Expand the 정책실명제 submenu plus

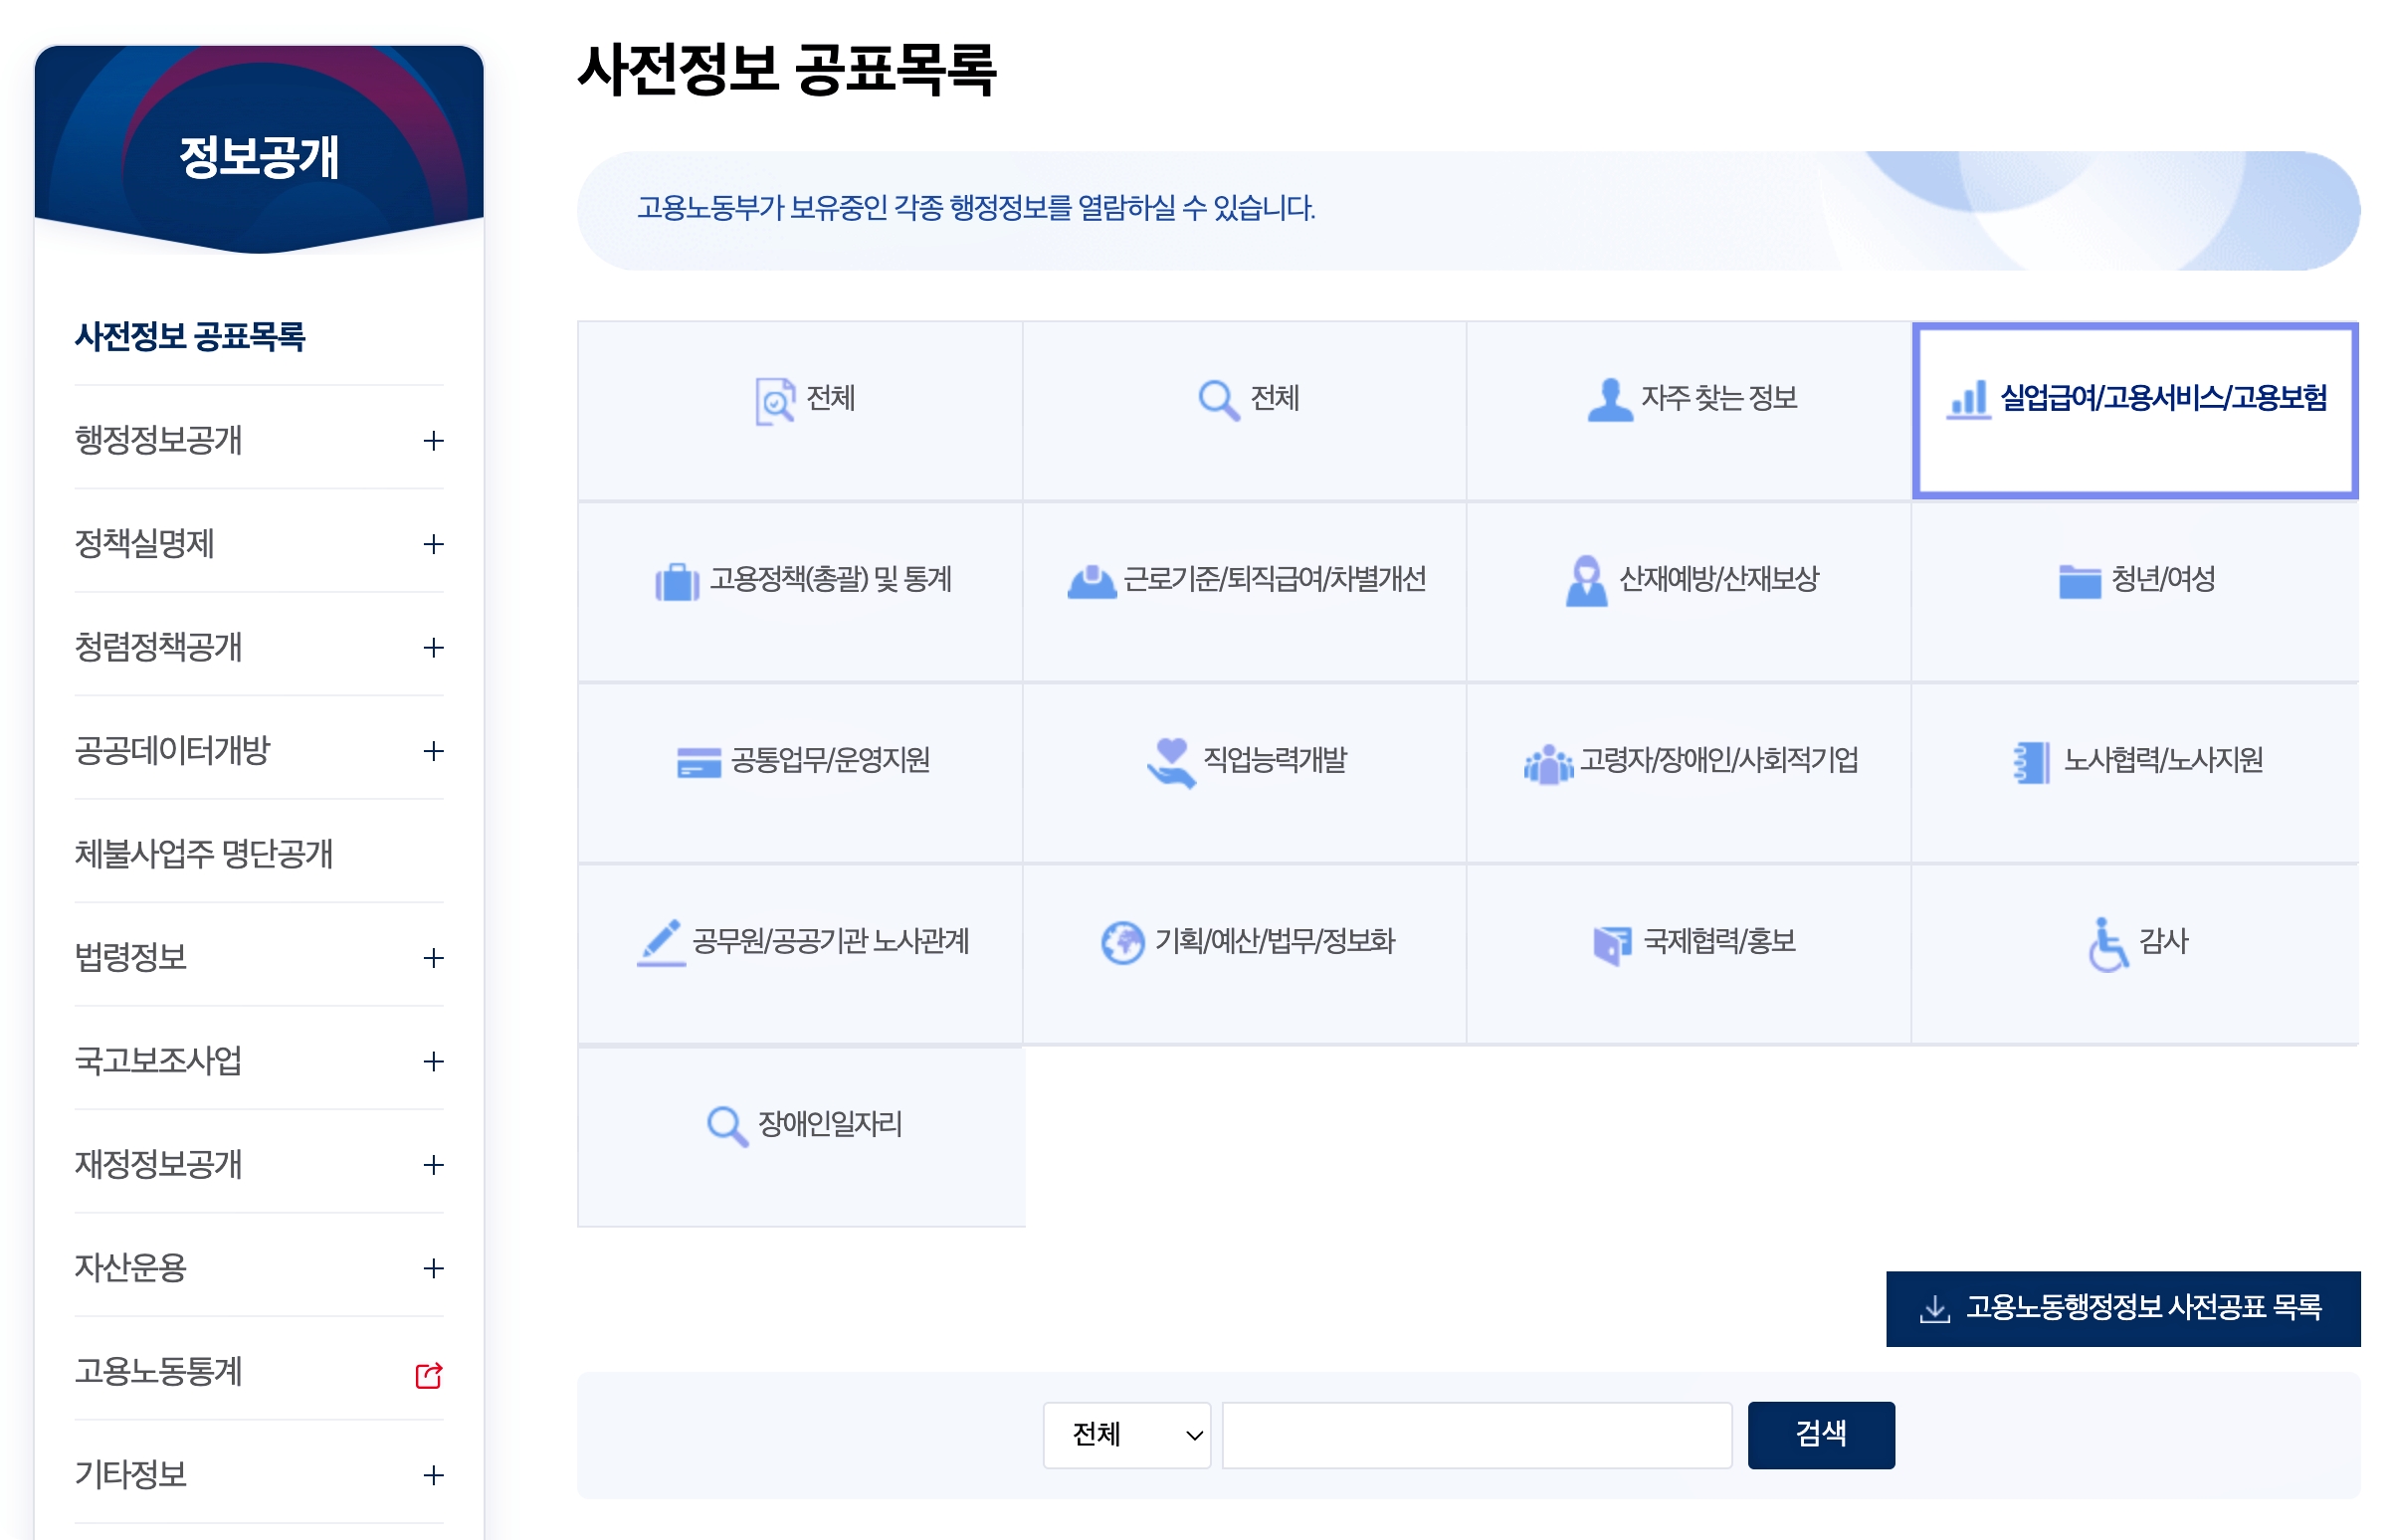(x=433, y=545)
